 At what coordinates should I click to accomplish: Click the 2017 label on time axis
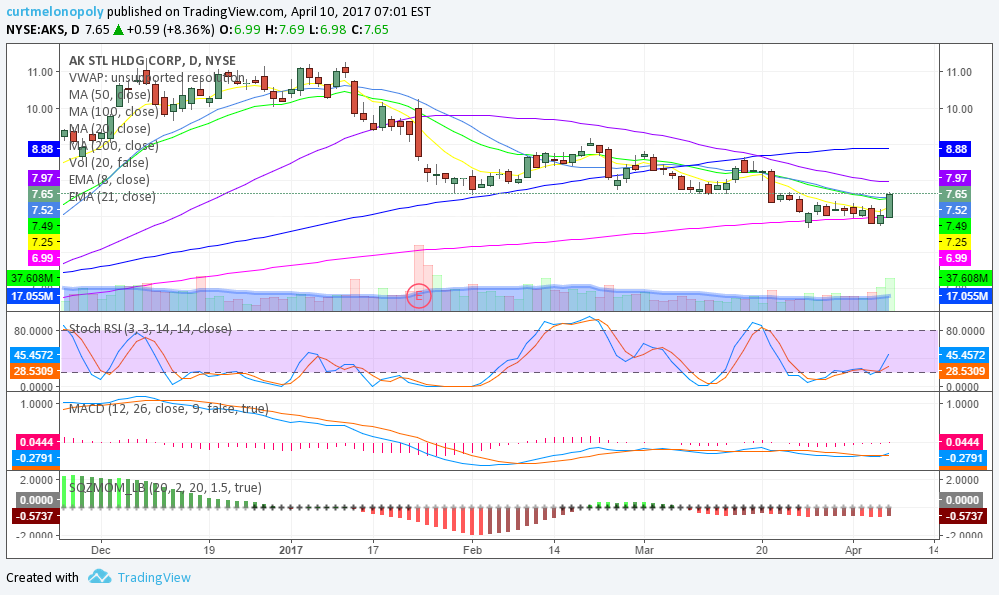point(291,550)
